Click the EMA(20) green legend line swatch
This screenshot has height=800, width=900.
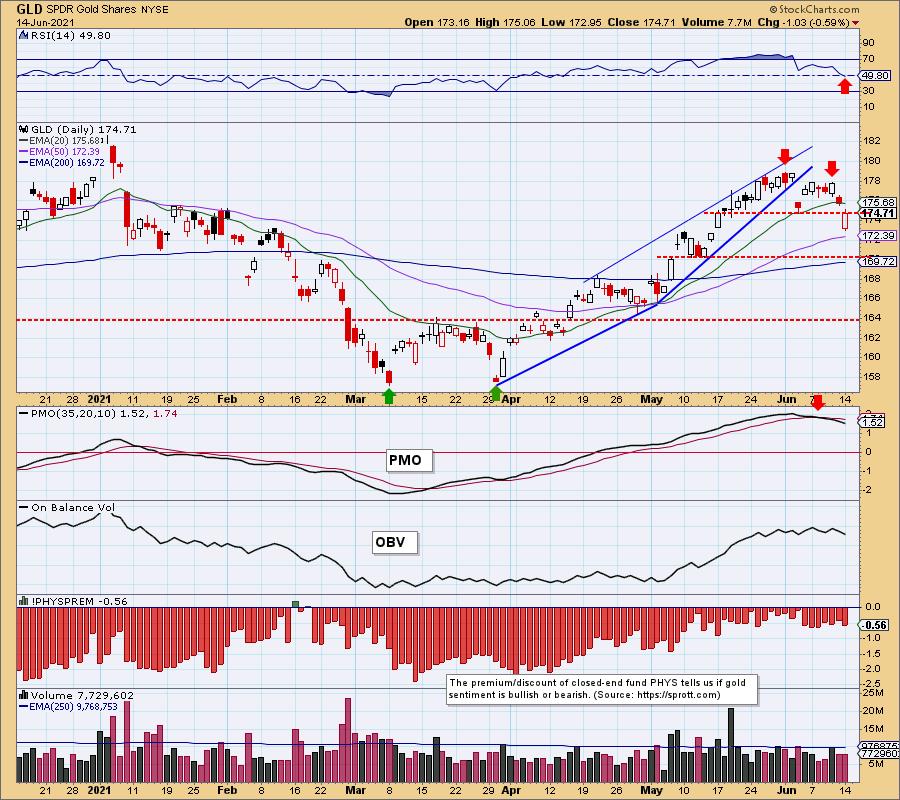pyautogui.click(x=24, y=141)
